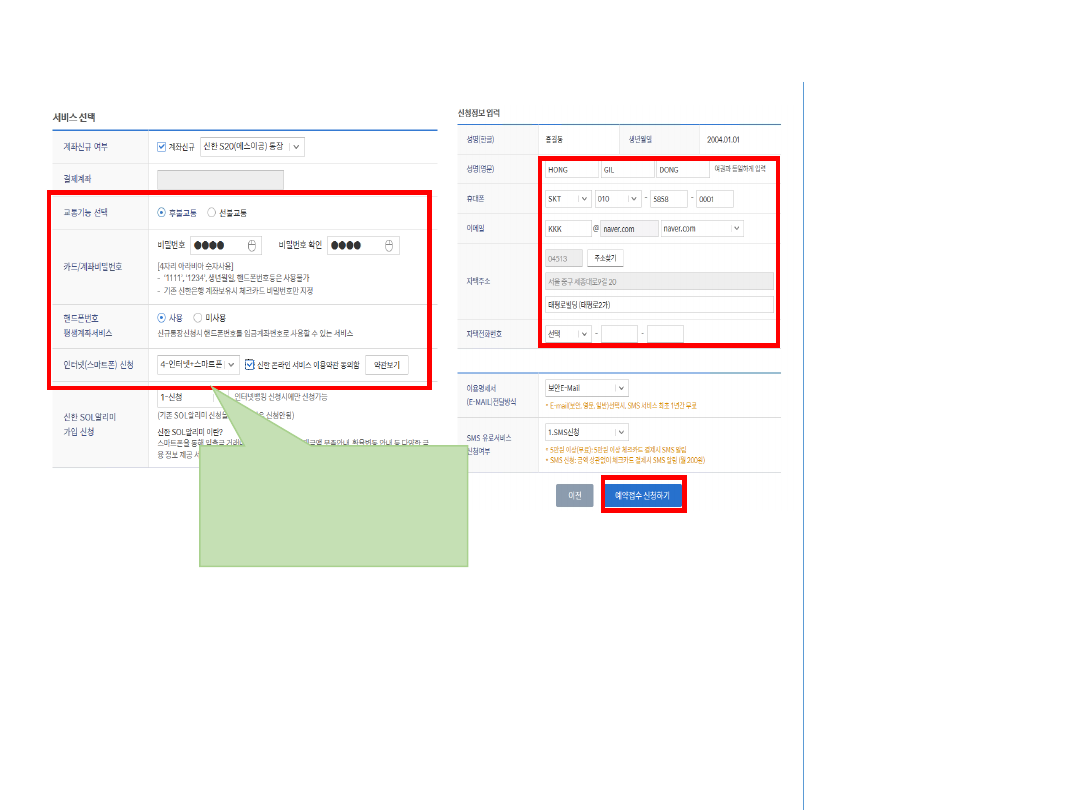Open the 1.SMS신청 dropdown

point(621,432)
